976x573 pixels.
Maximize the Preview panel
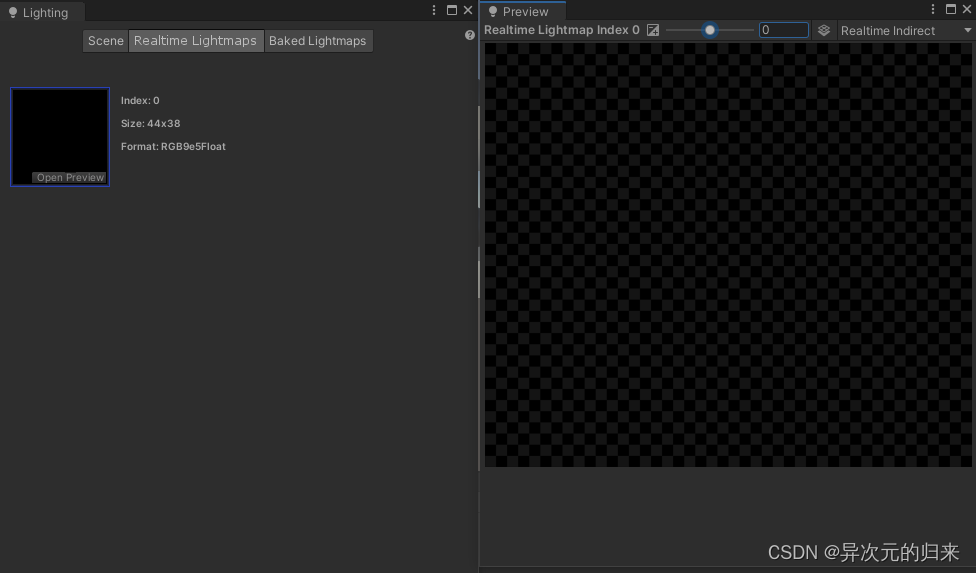[x=950, y=9]
